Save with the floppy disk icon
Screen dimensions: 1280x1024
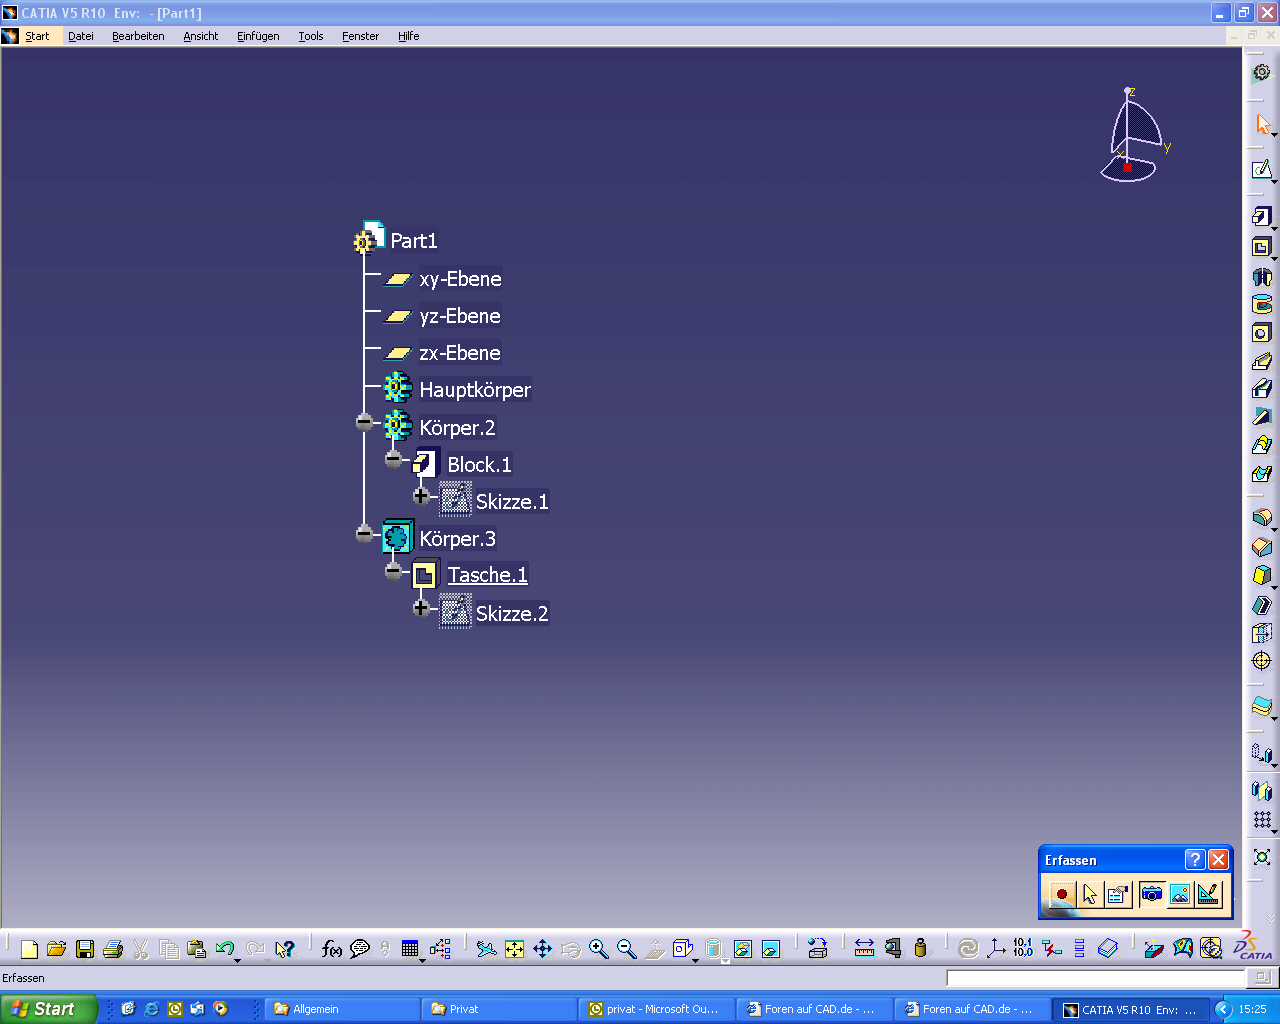click(85, 949)
